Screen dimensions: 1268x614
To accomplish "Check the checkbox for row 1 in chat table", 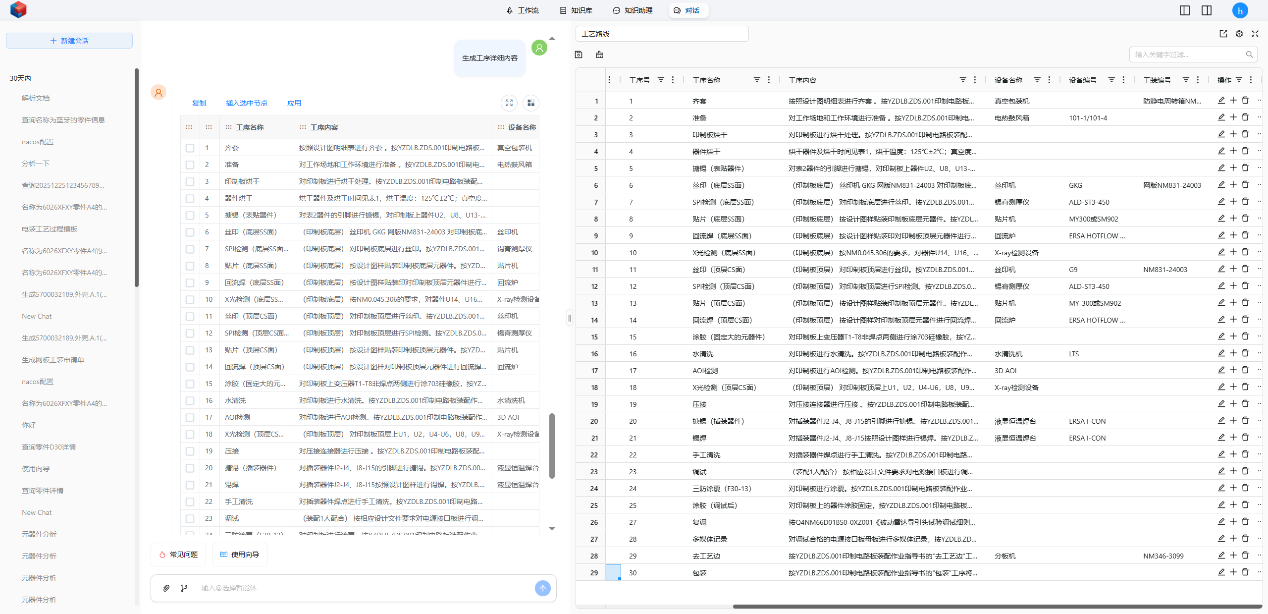I will pos(190,148).
